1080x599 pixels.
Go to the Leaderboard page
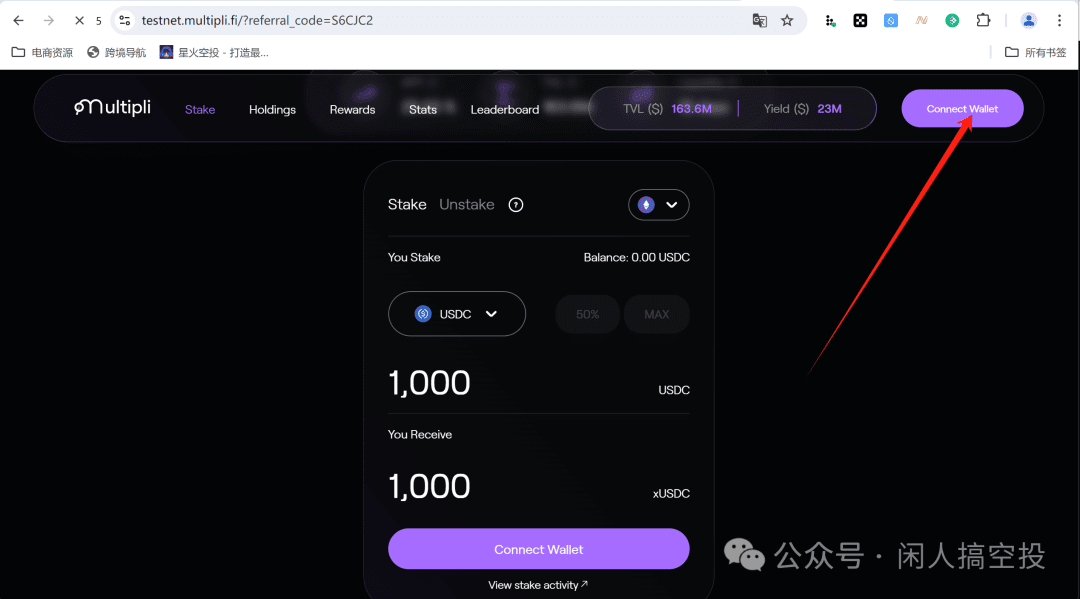click(505, 109)
